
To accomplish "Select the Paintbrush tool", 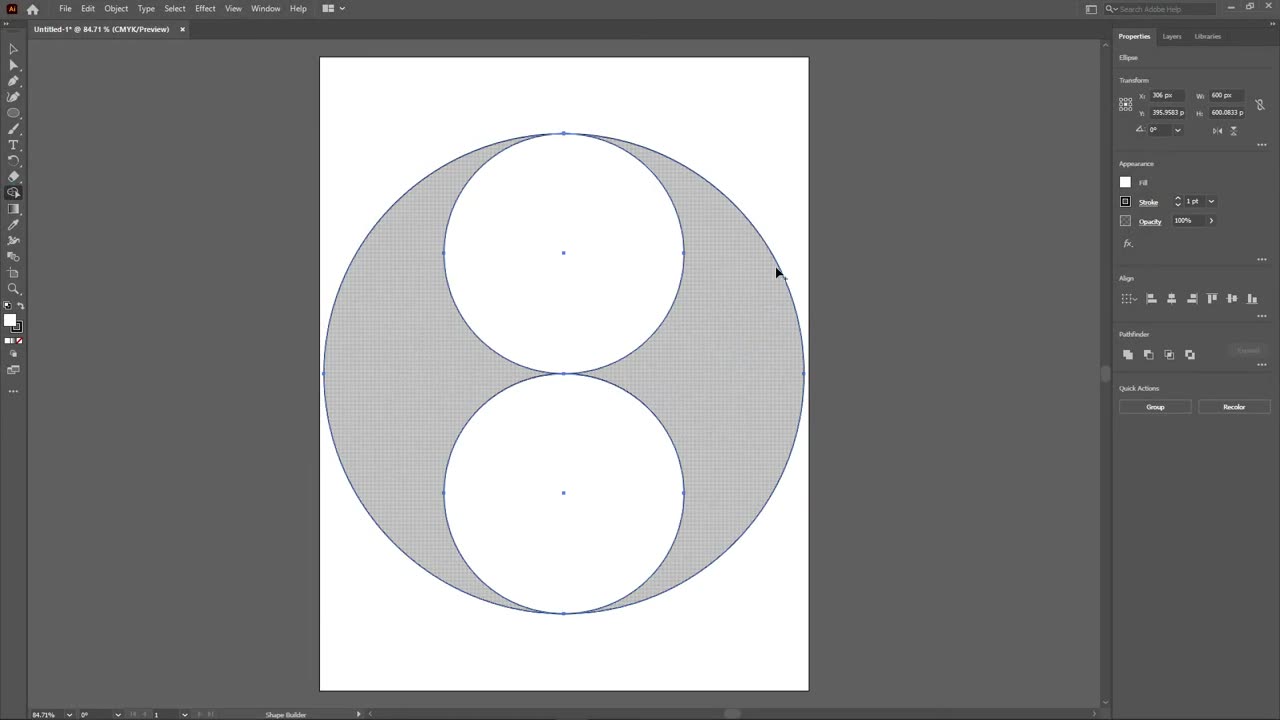I will coord(13,128).
